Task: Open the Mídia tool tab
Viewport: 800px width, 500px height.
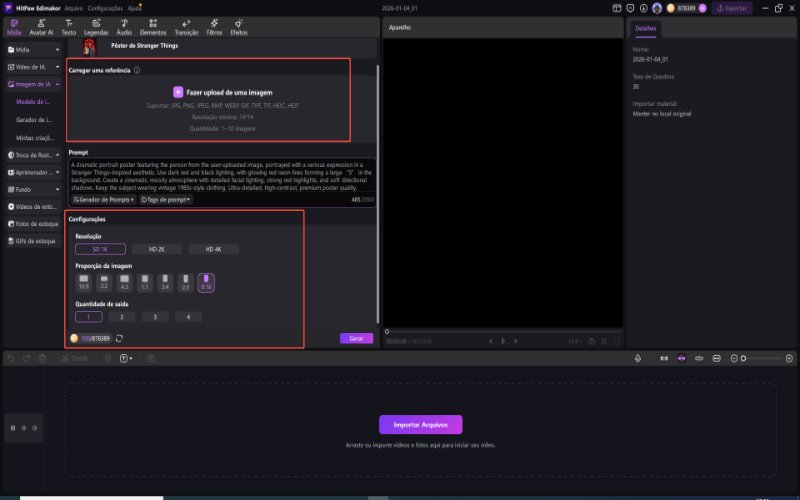Action: [14, 27]
